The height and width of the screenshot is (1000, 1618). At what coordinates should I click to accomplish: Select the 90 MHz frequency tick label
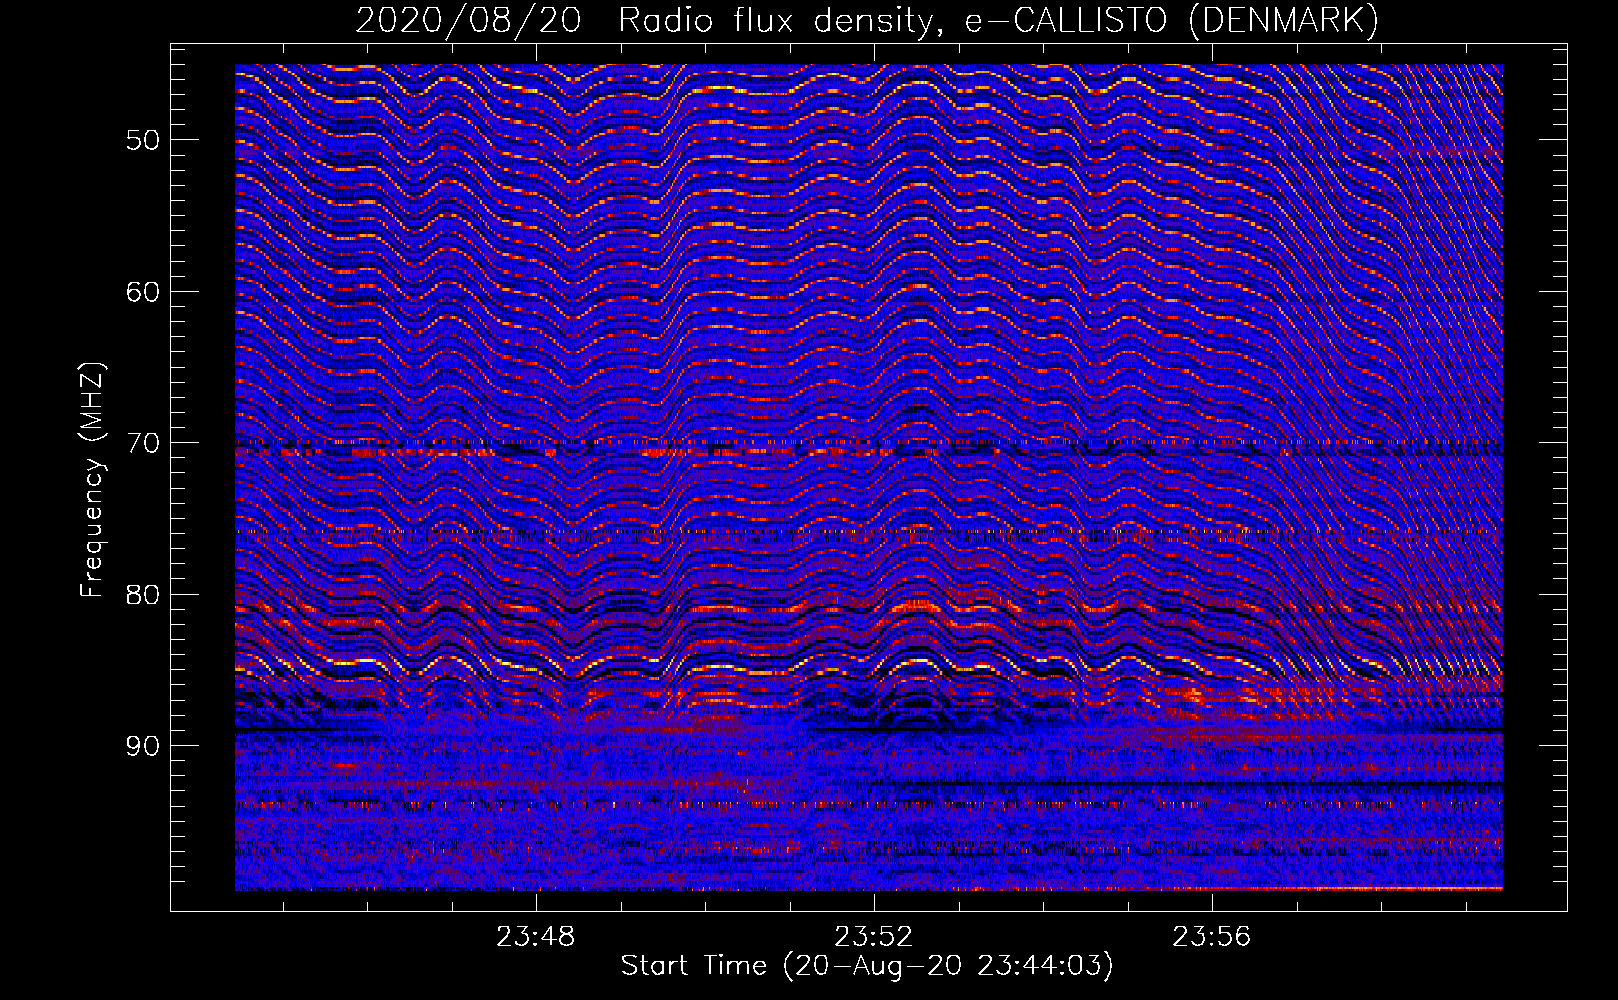(143, 747)
